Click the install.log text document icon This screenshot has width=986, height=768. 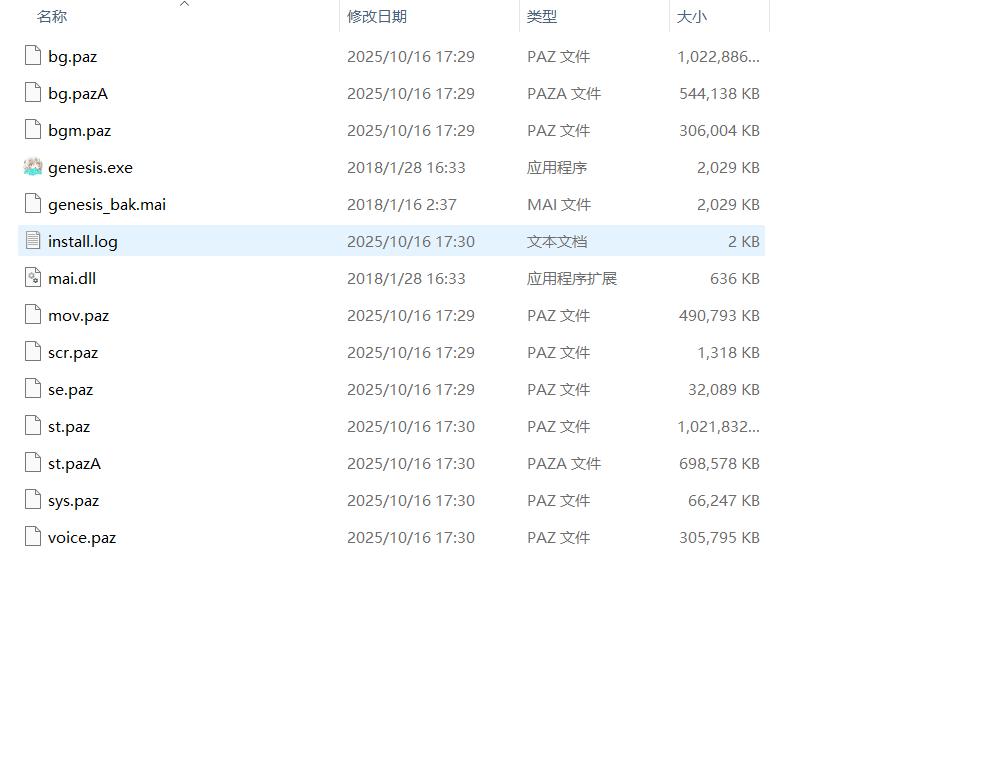[33, 242]
